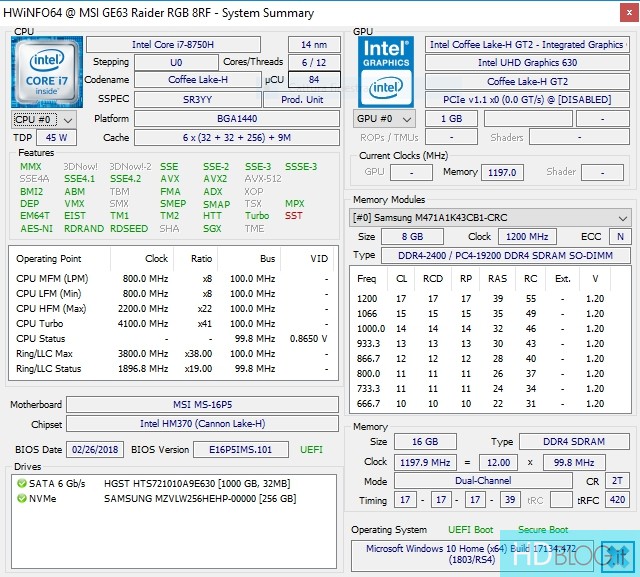Select the SAMSUNG MZVLW256HEHP-00000 drive entry
Image resolution: width=640 pixels, height=577 pixels.
point(174,498)
